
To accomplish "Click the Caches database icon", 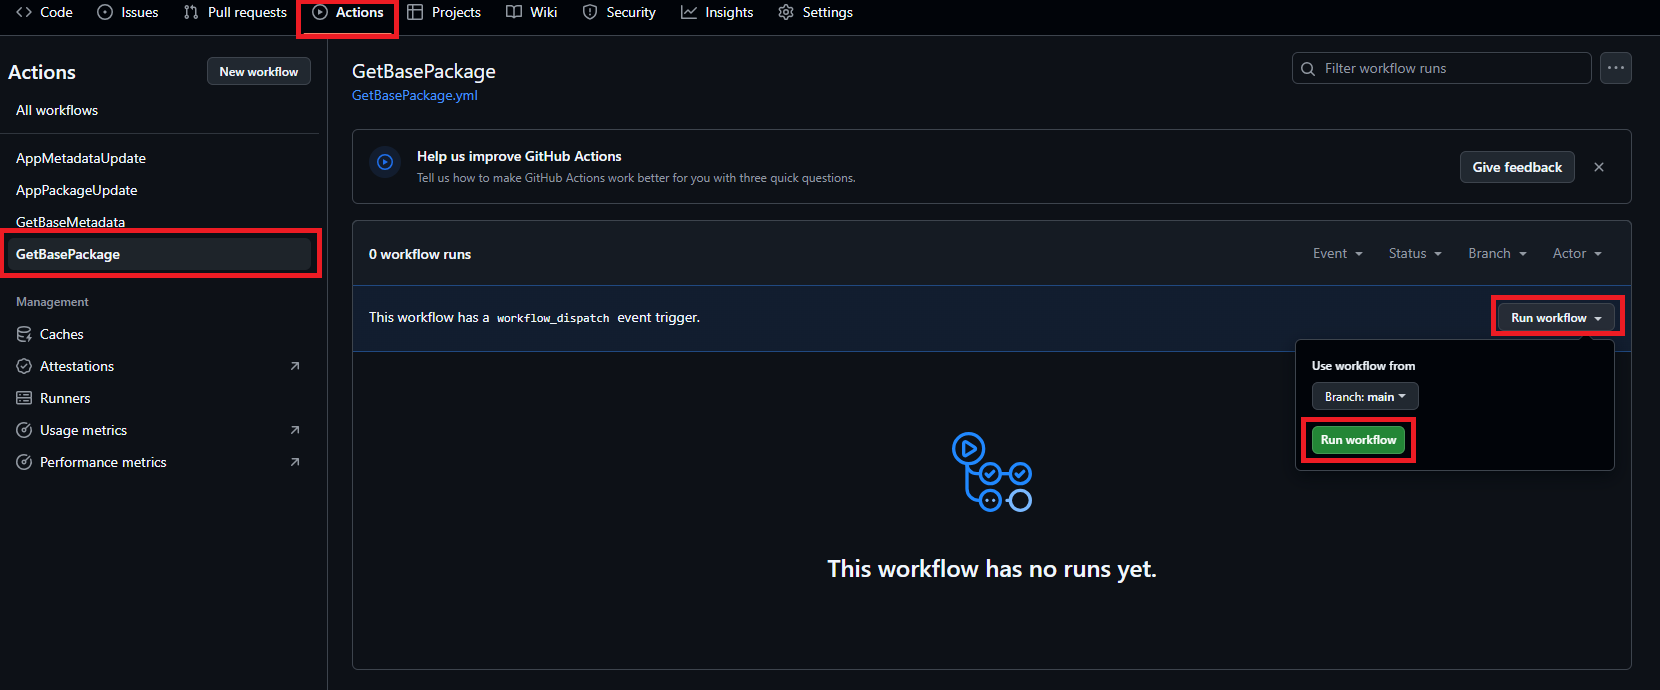I will click(24, 334).
